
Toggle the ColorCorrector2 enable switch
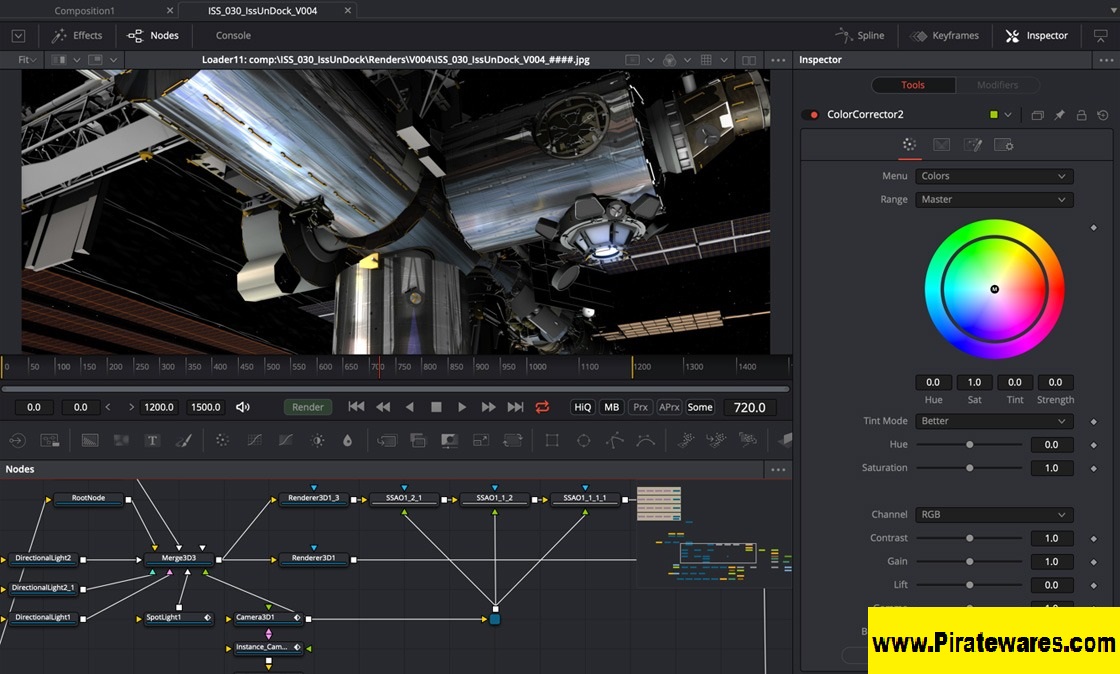pos(810,115)
